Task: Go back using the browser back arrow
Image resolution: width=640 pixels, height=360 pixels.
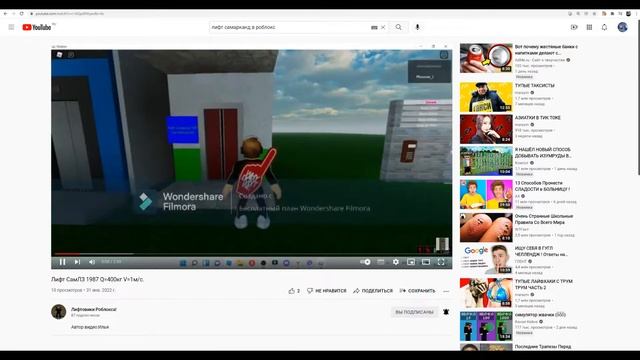Action: coord(5,13)
